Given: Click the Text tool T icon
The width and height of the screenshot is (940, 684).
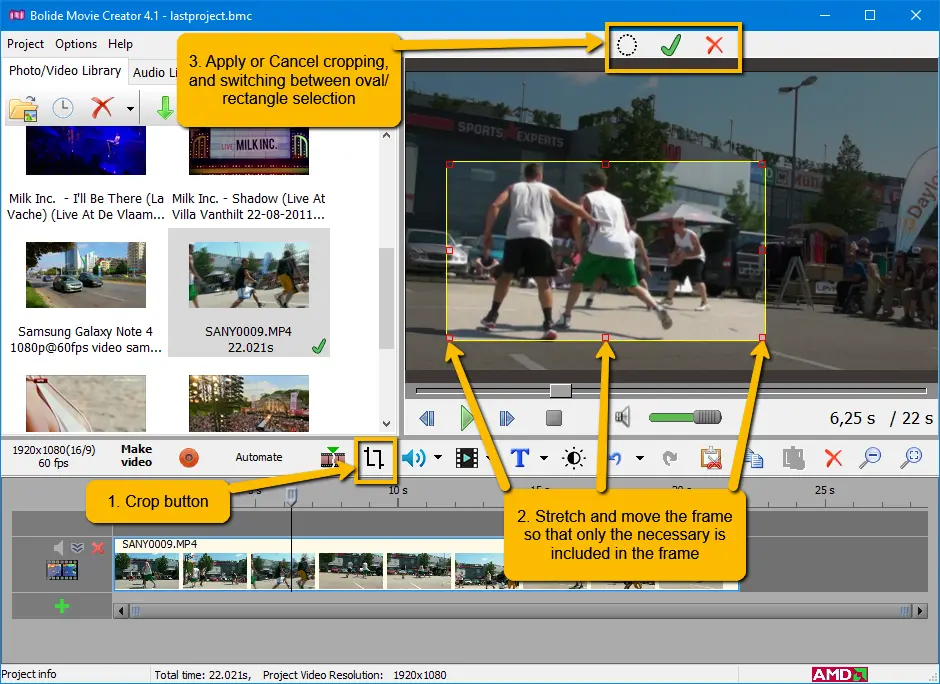Looking at the screenshot, I should click(520, 458).
